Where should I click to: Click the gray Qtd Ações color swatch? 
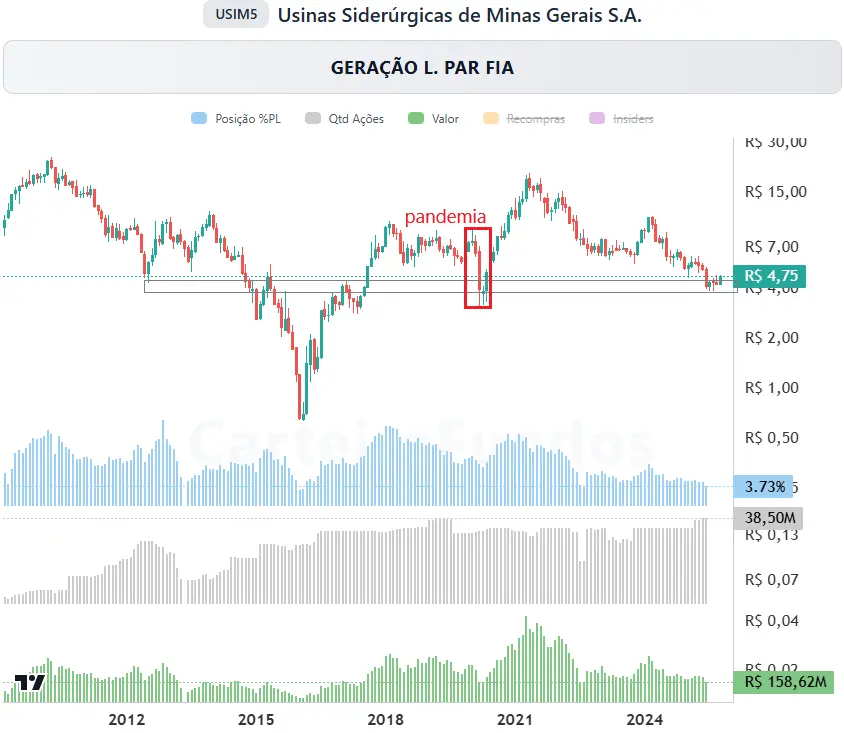point(313,118)
